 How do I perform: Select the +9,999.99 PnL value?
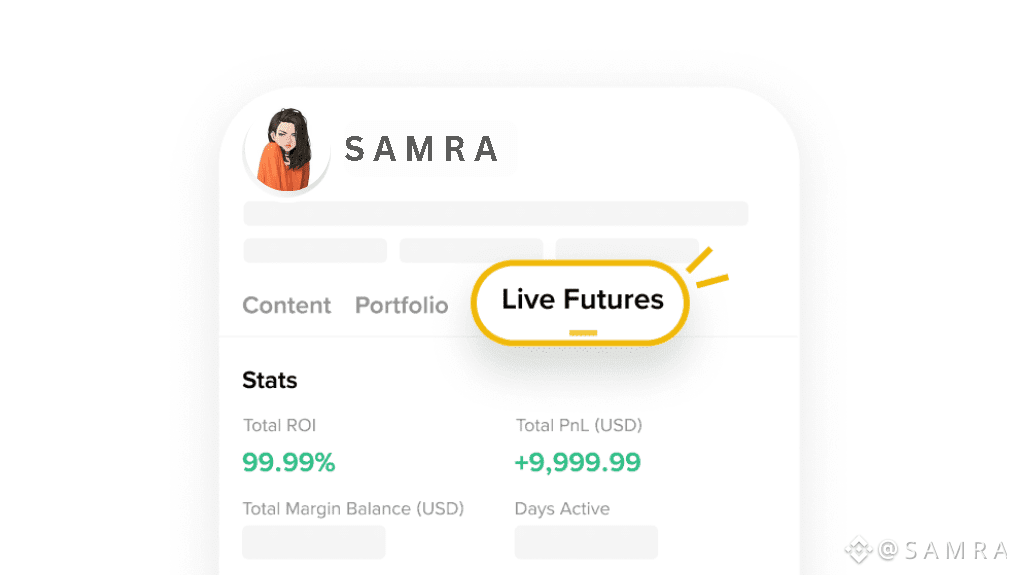click(x=577, y=462)
